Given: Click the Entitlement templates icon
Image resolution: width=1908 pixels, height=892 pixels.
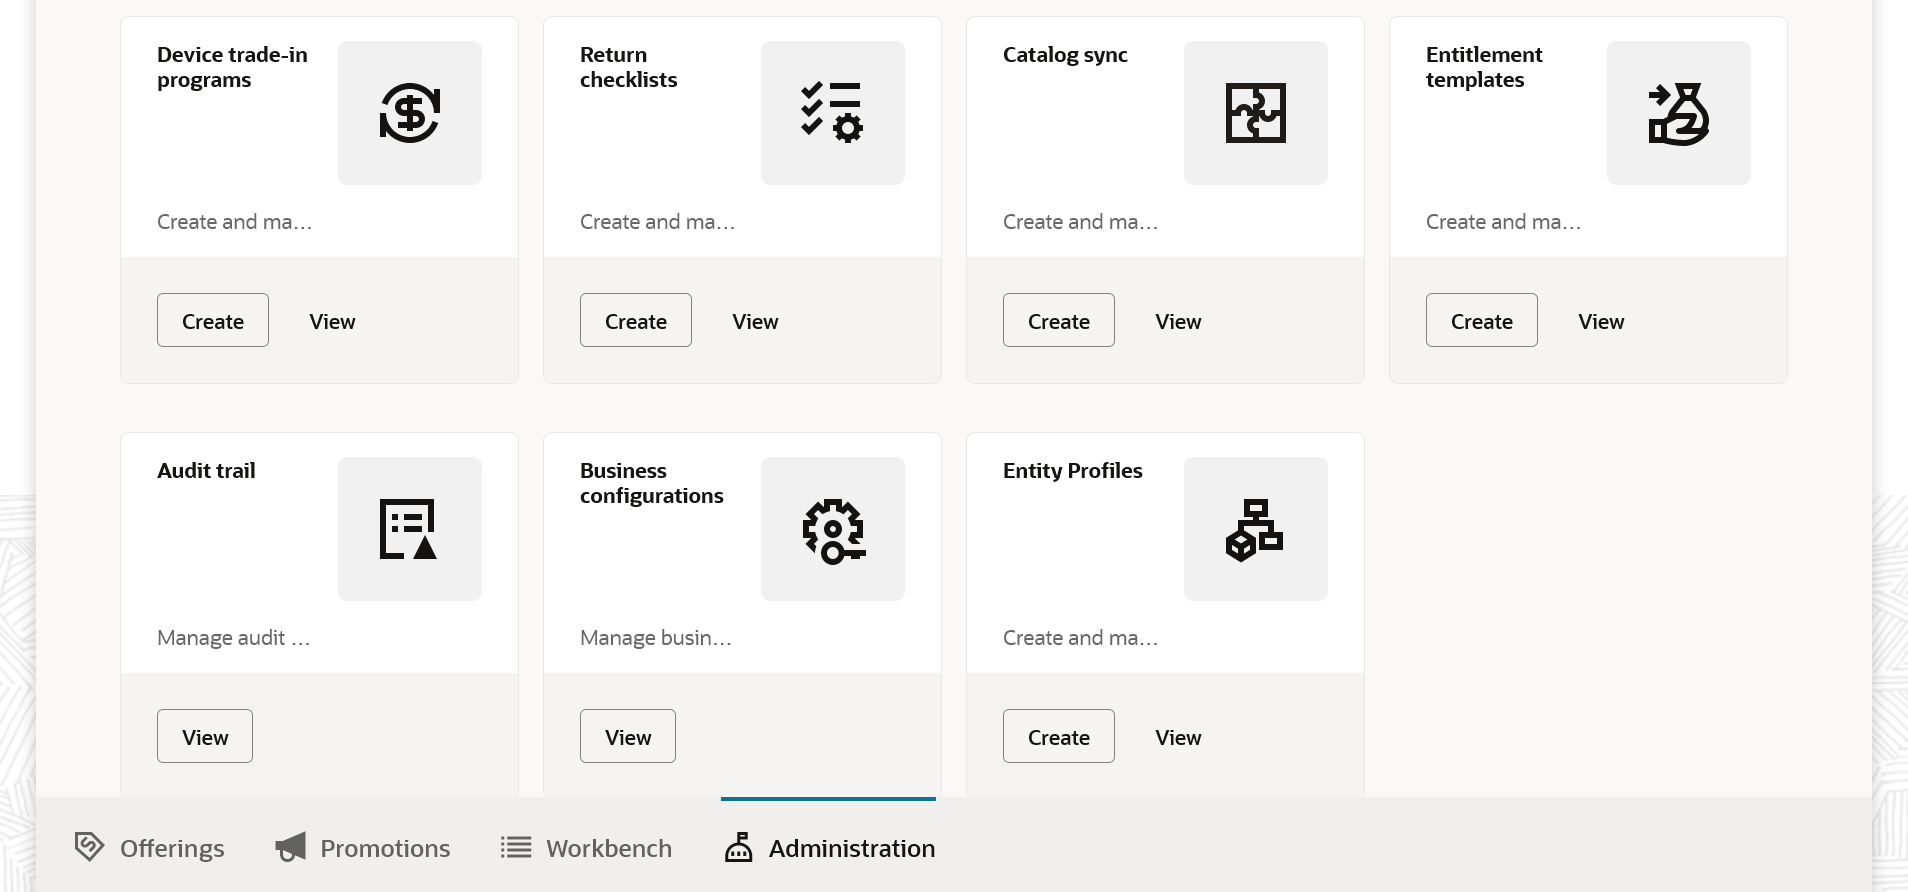Looking at the screenshot, I should click(1678, 113).
